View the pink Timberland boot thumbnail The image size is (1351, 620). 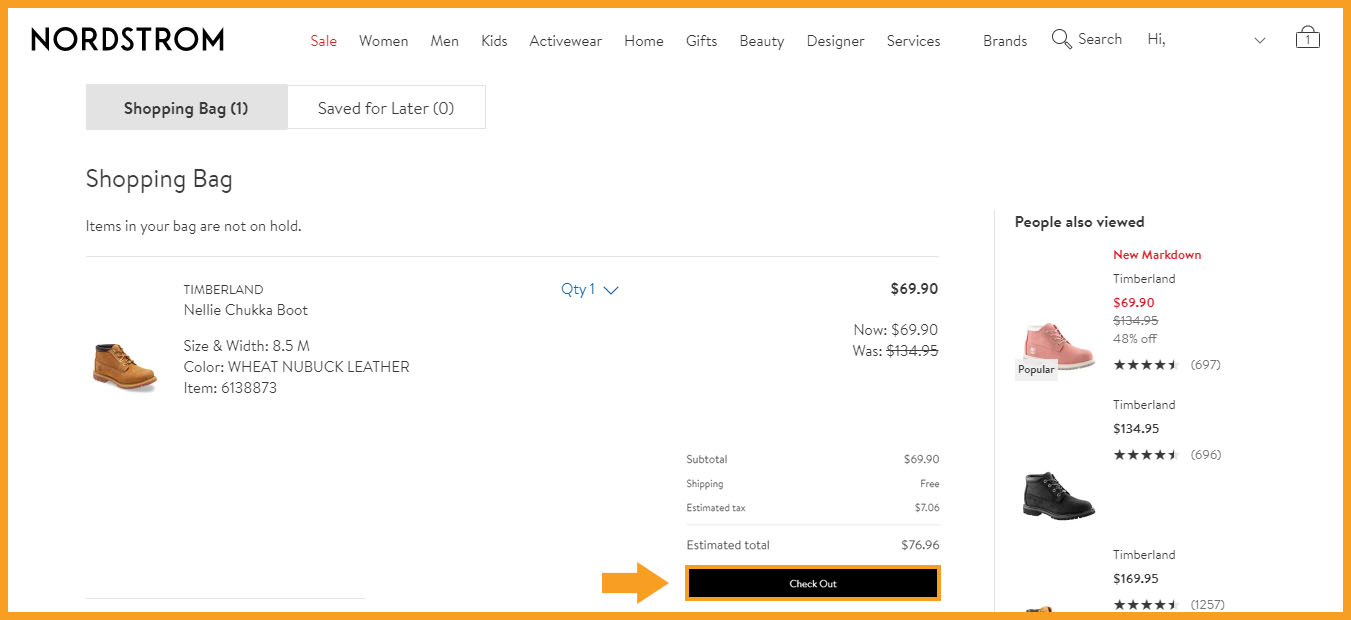point(1060,345)
